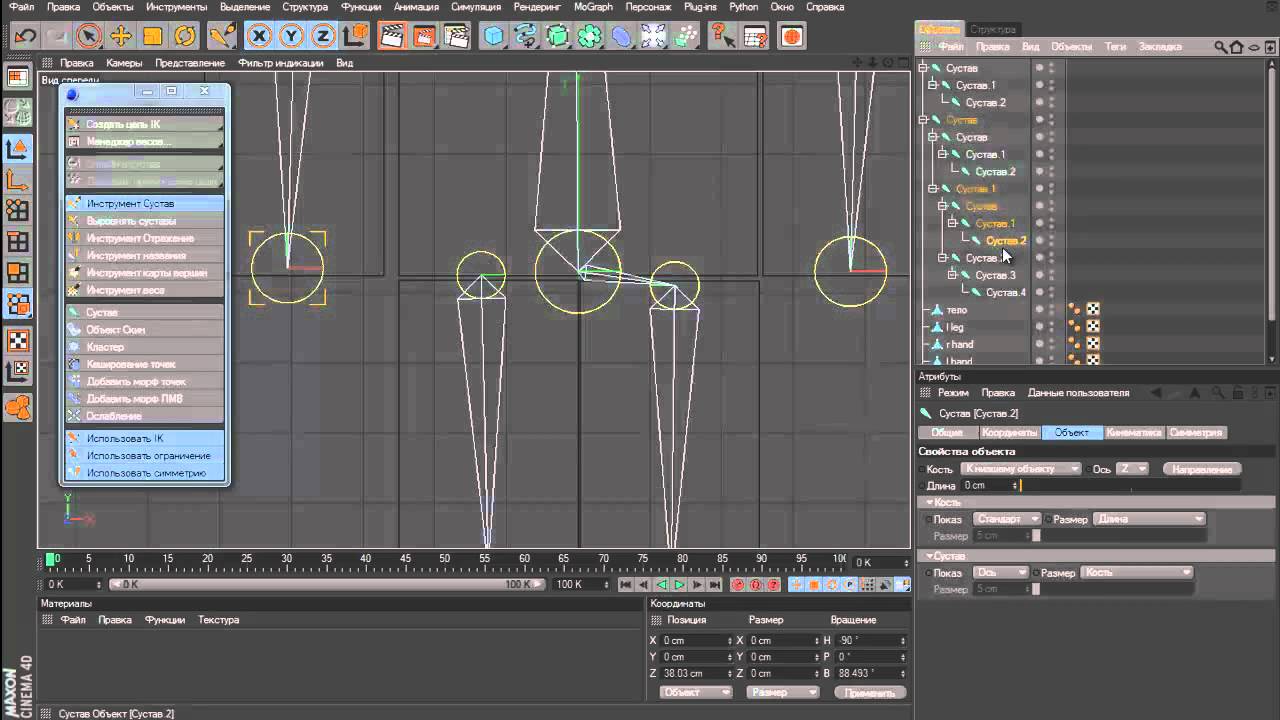Choose Объект Скин in palette

click(145, 329)
